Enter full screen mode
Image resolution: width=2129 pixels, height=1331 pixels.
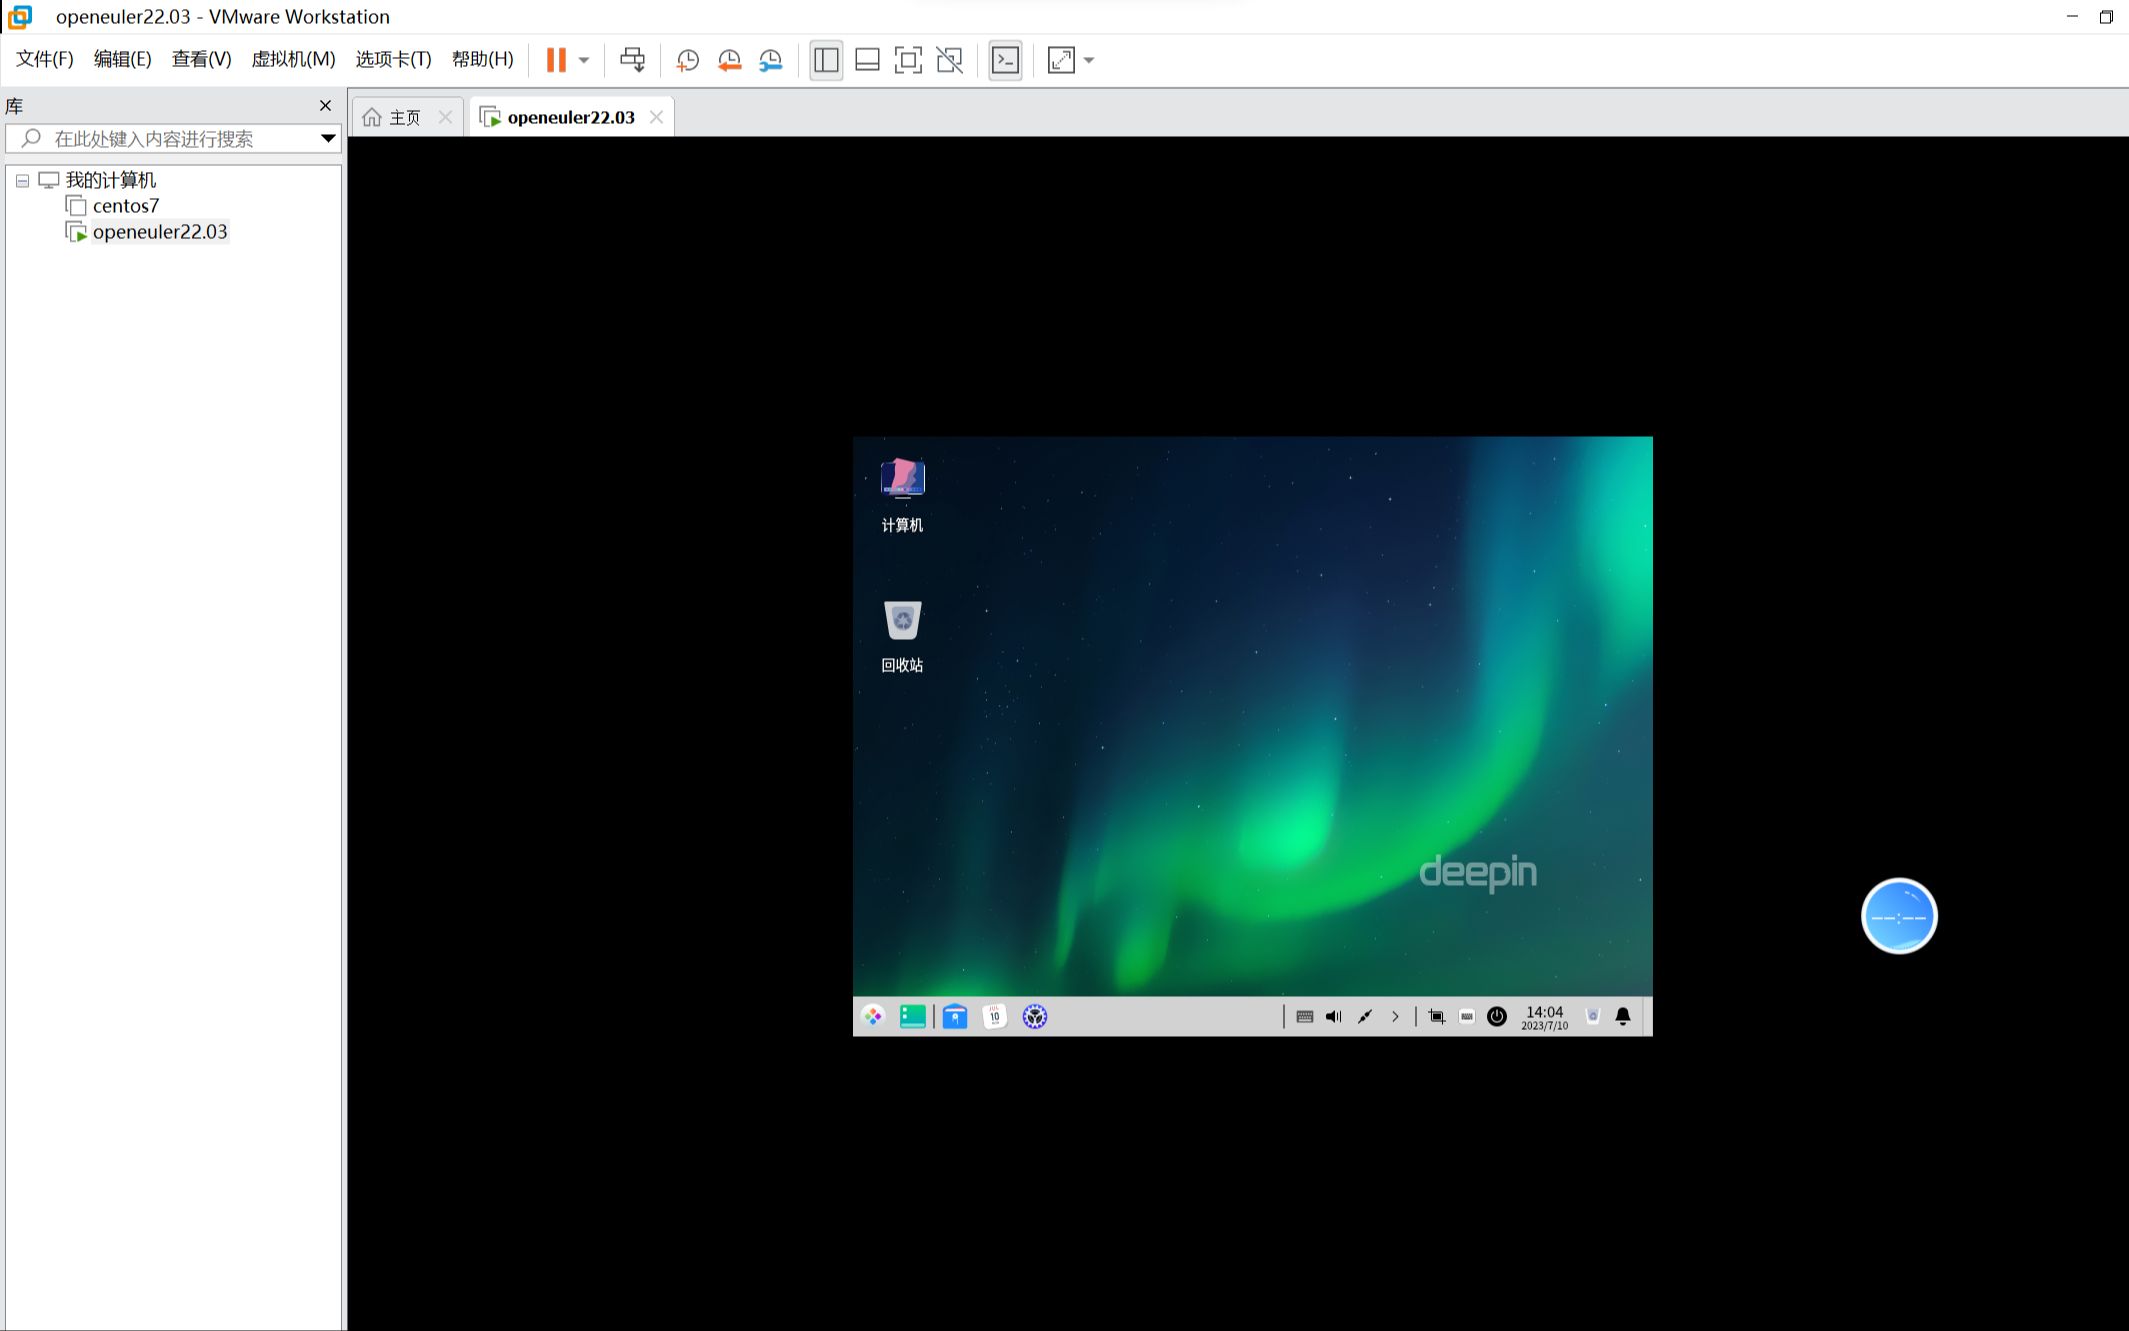908,60
